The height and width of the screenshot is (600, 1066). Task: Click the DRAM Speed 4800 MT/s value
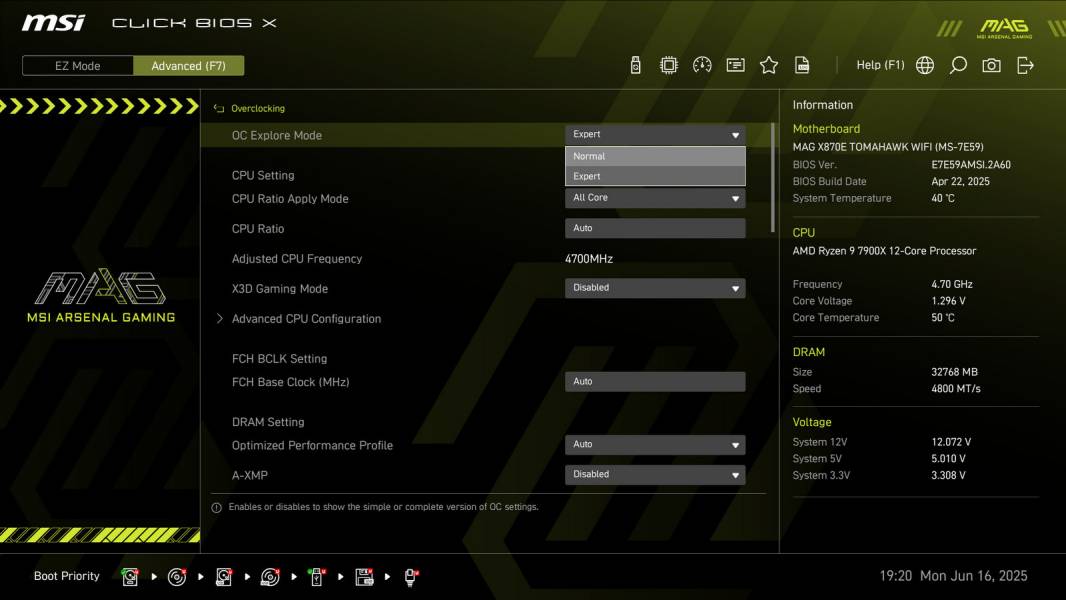(x=956, y=389)
